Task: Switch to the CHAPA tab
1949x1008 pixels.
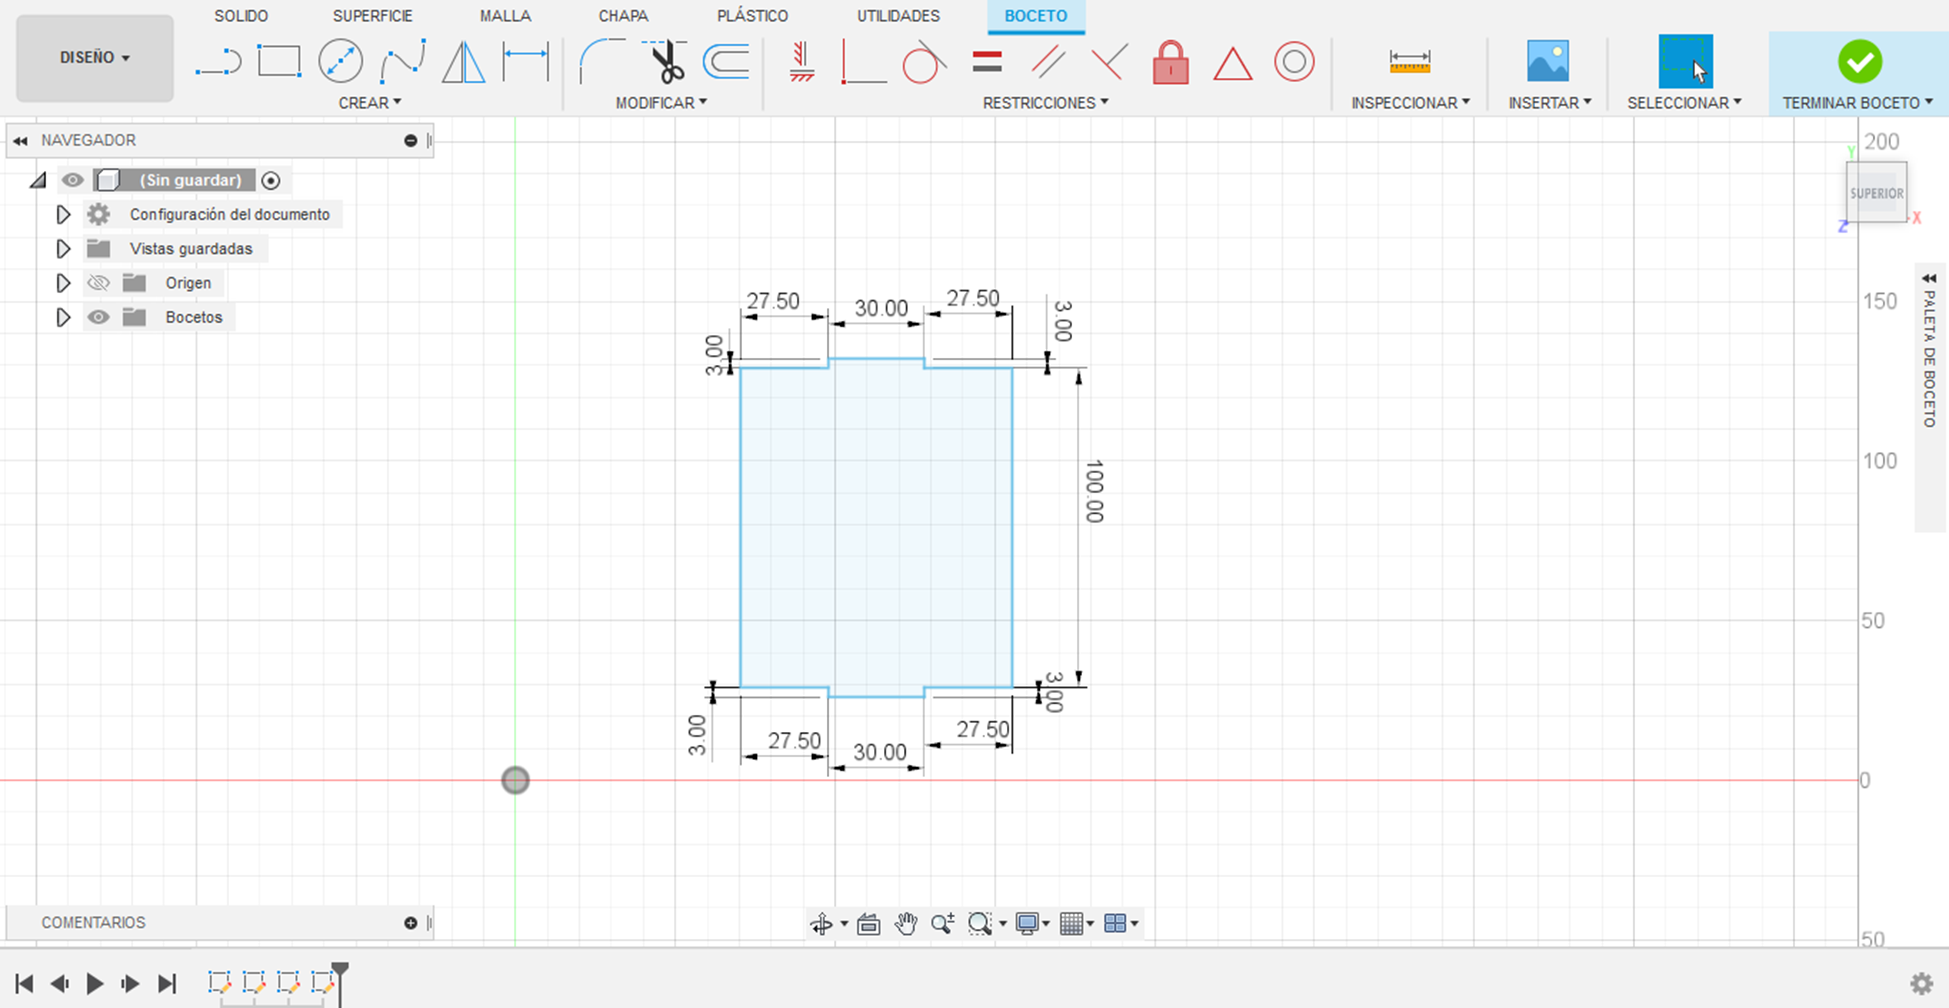Action: pyautogui.click(x=623, y=16)
